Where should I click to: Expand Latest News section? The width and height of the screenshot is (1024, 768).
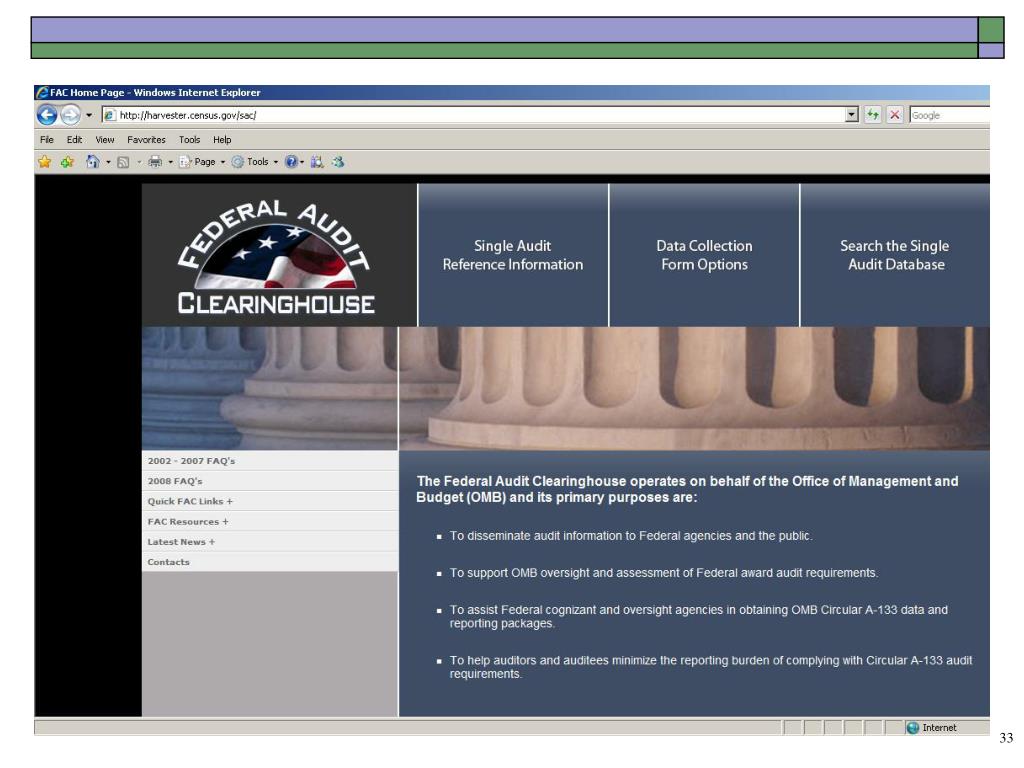pyautogui.click(x=181, y=541)
